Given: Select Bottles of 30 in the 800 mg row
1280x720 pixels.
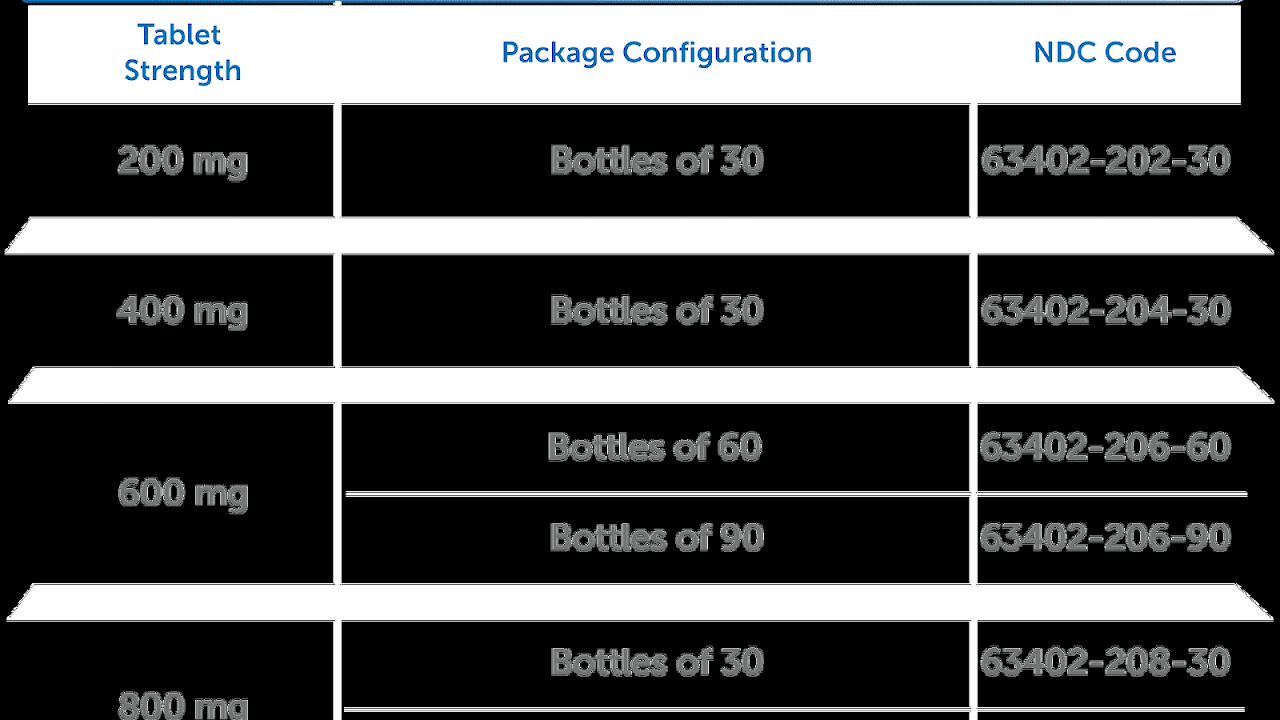Looking at the screenshot, I should (x=656, y=662).
